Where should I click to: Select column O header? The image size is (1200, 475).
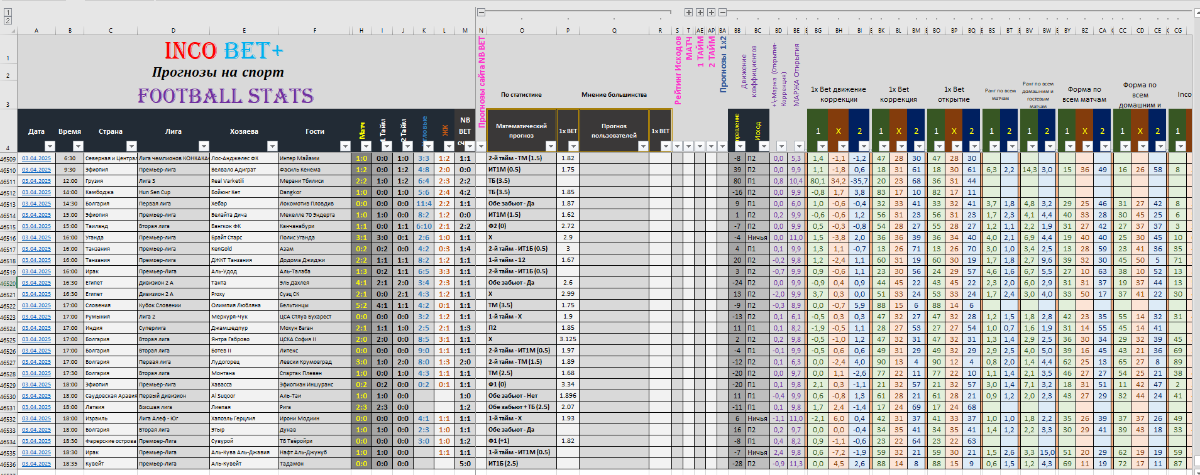pyautogui.click(x=522, y=31)
